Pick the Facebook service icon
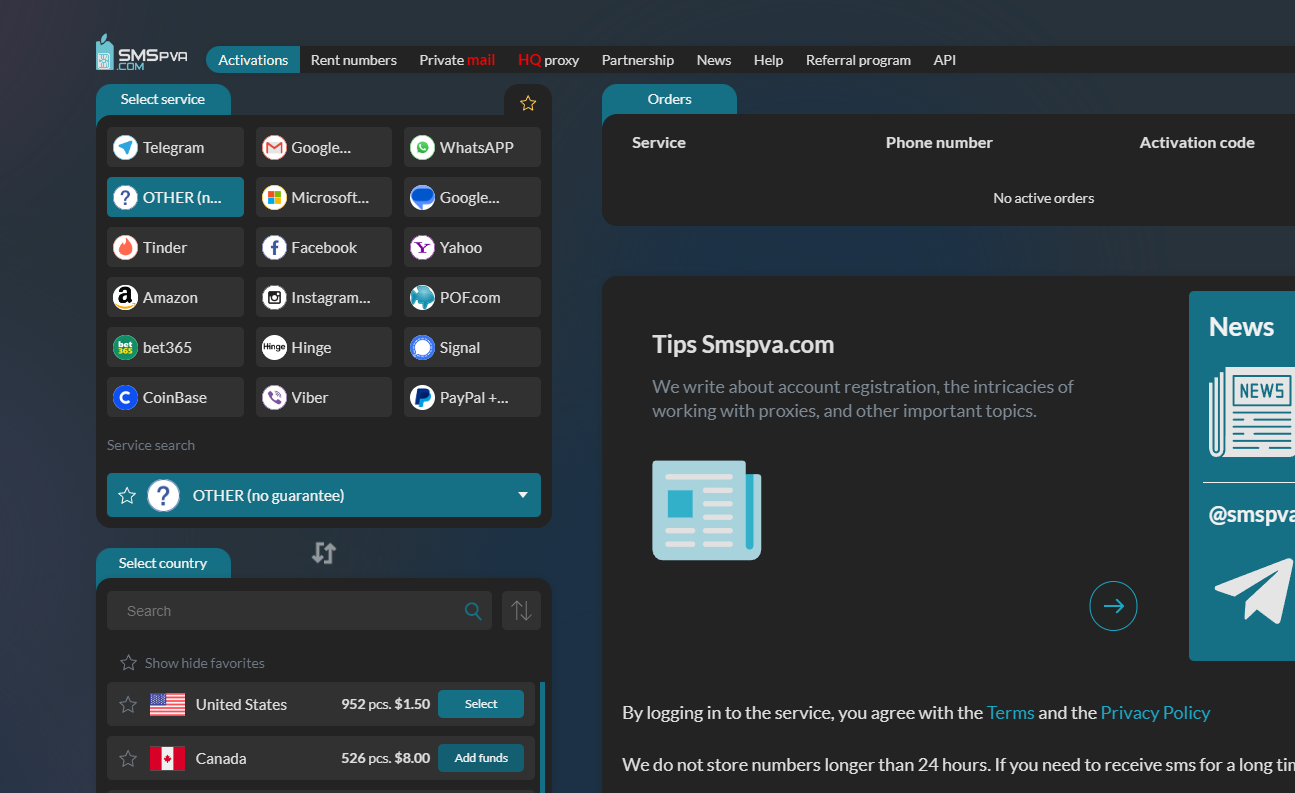Viewport: 1295px width, 793px height. pos(274,247)
